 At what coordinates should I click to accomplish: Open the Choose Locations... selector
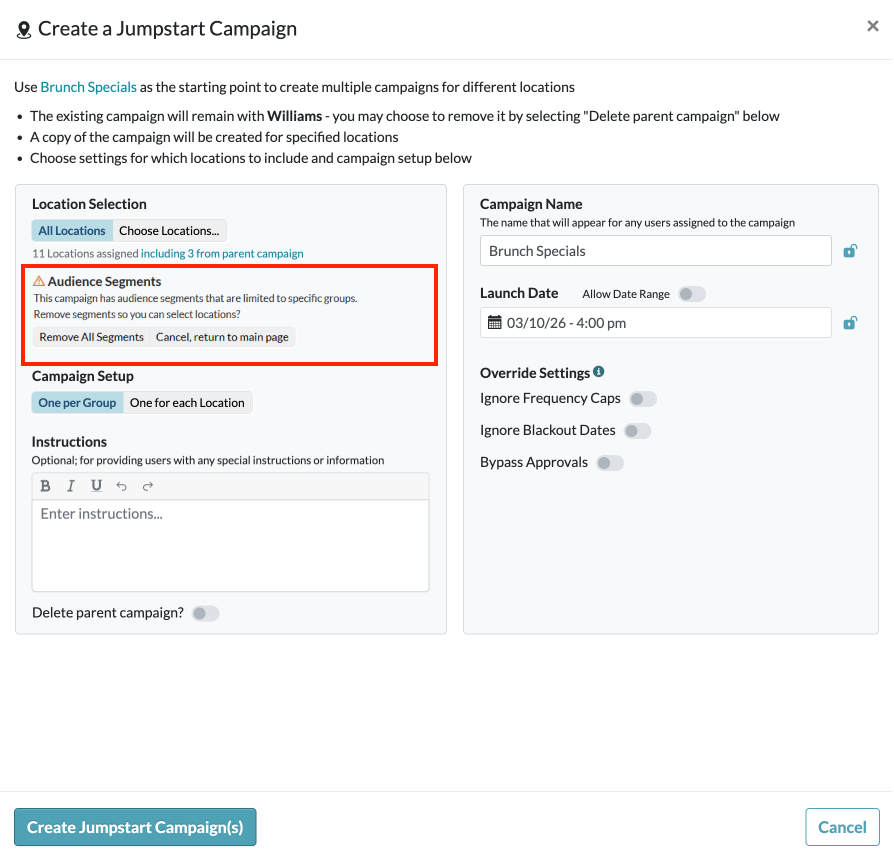coord(169,231)
